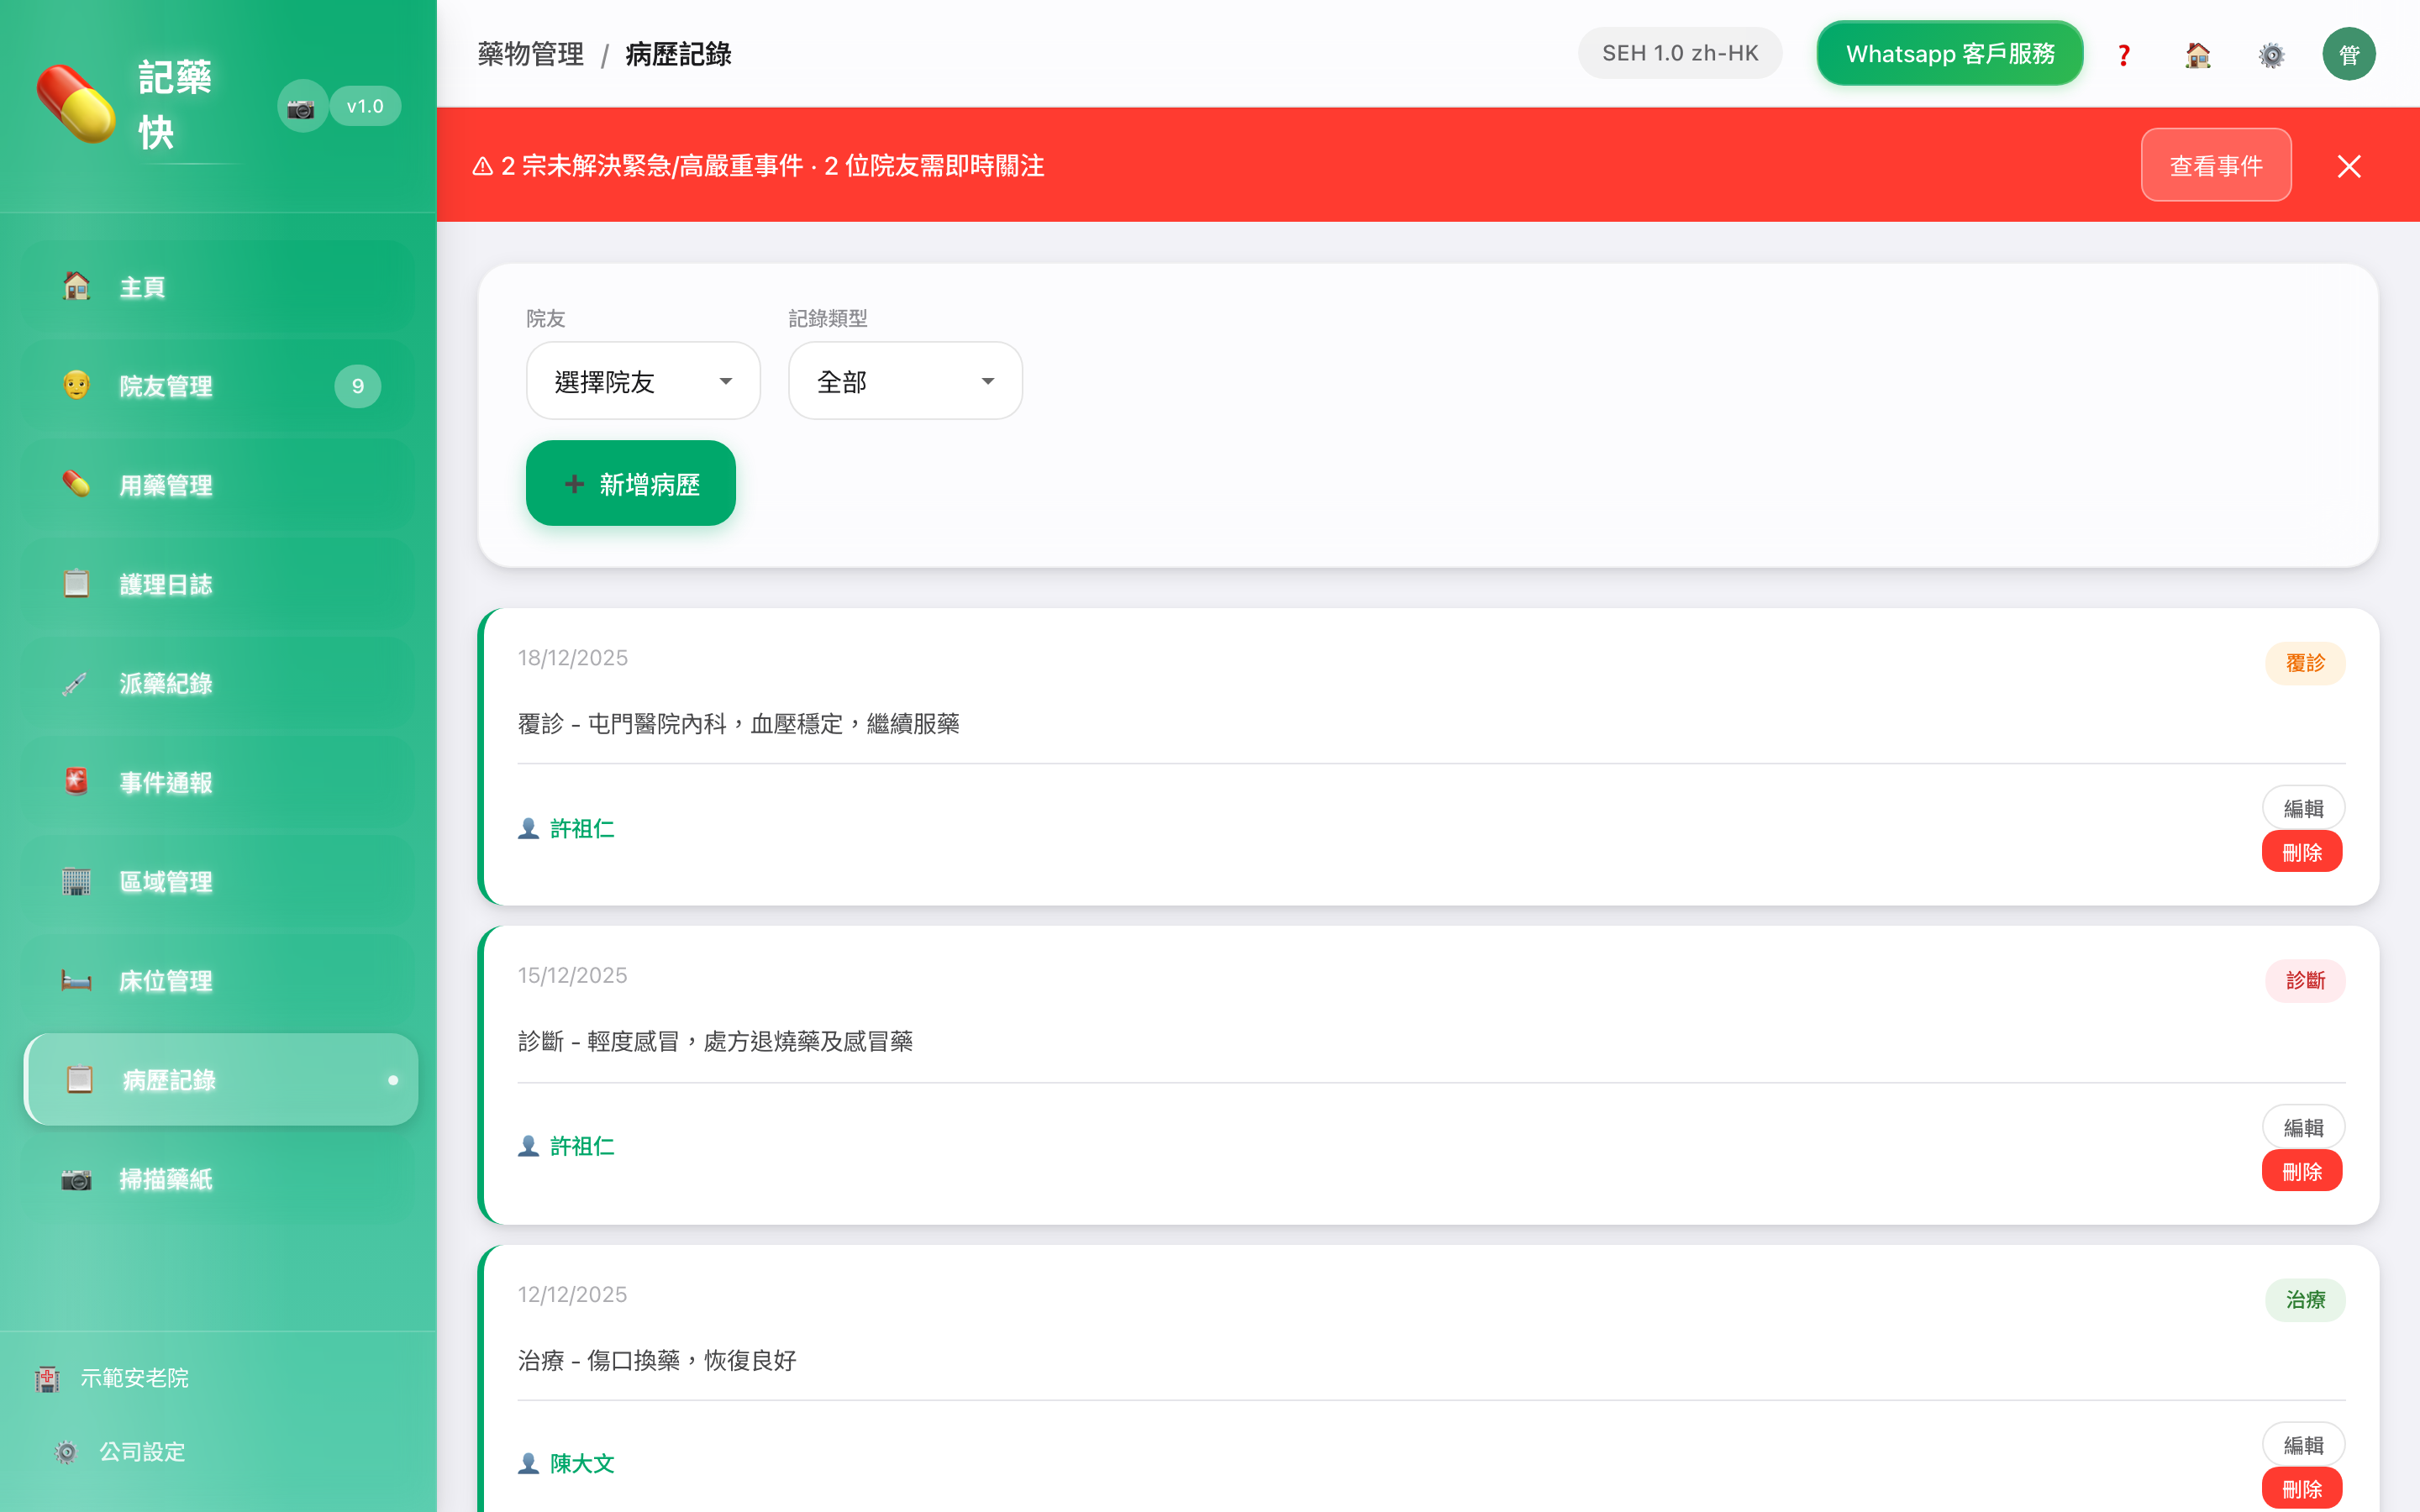This screenshot has width=2420, height=1512.
Task: Click the siren icon for 事件通報
Action: (x=76, y=781)
